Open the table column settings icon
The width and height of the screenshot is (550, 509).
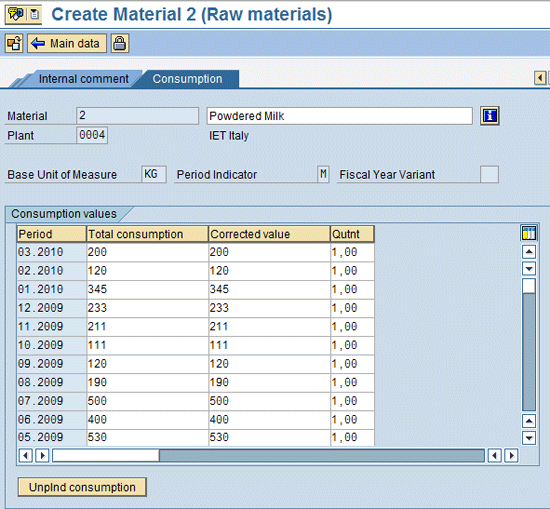[x=529, y=233]
